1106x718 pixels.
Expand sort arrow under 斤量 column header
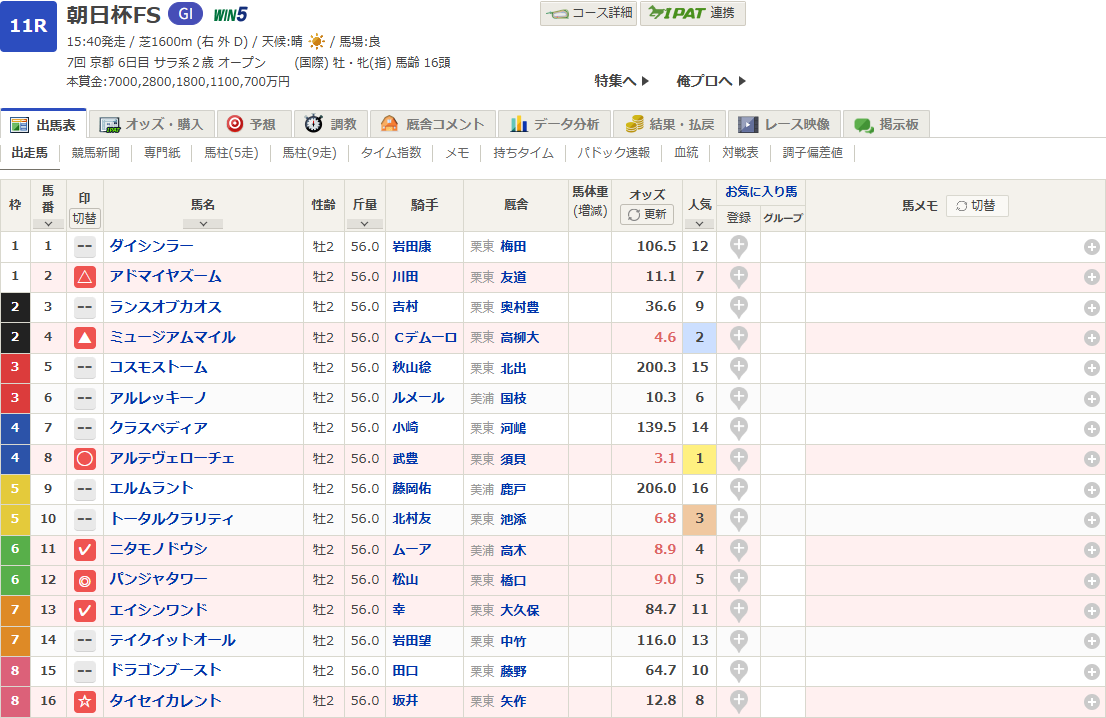pyautogui.click(x=364, y=224)
